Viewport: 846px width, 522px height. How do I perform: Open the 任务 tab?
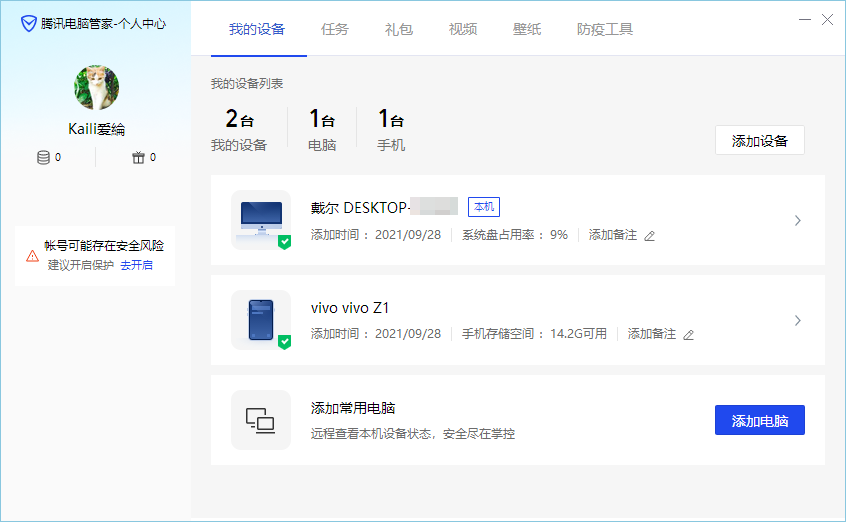[335, 29]
